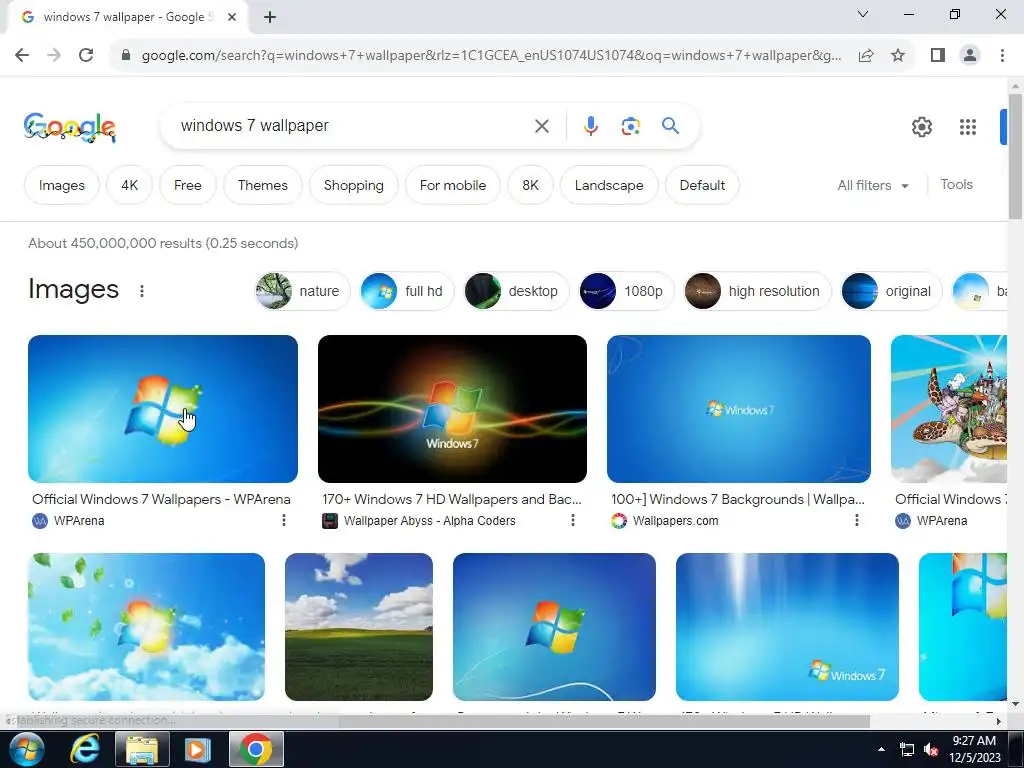Open options for WPArena image result
This screenshot has height=768, width=1024.
click(283, 520)
